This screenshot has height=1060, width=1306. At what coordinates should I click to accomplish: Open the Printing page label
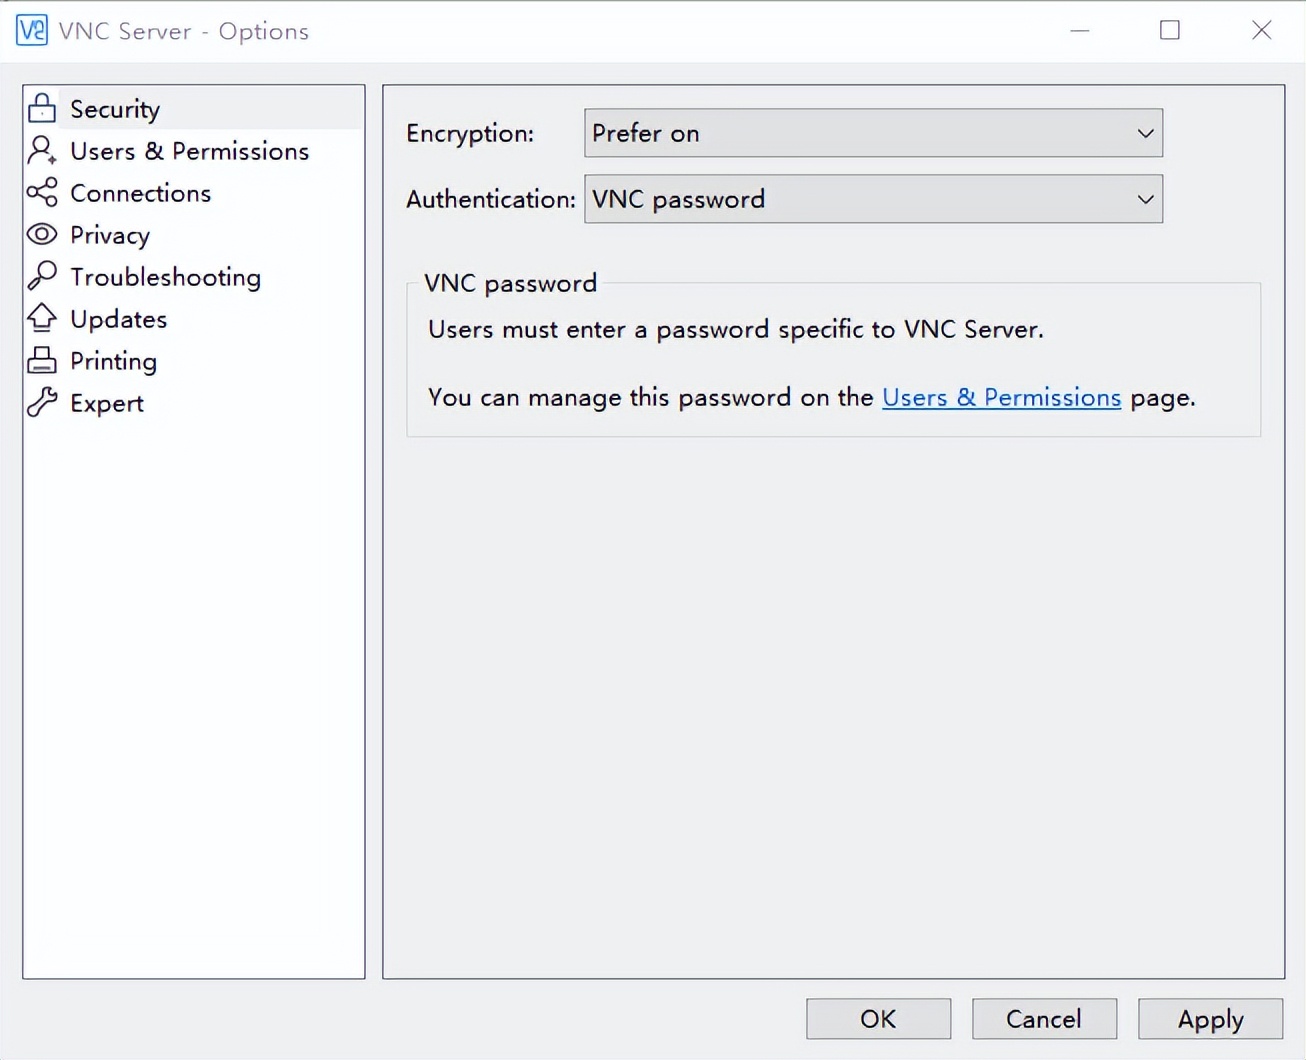114,361
